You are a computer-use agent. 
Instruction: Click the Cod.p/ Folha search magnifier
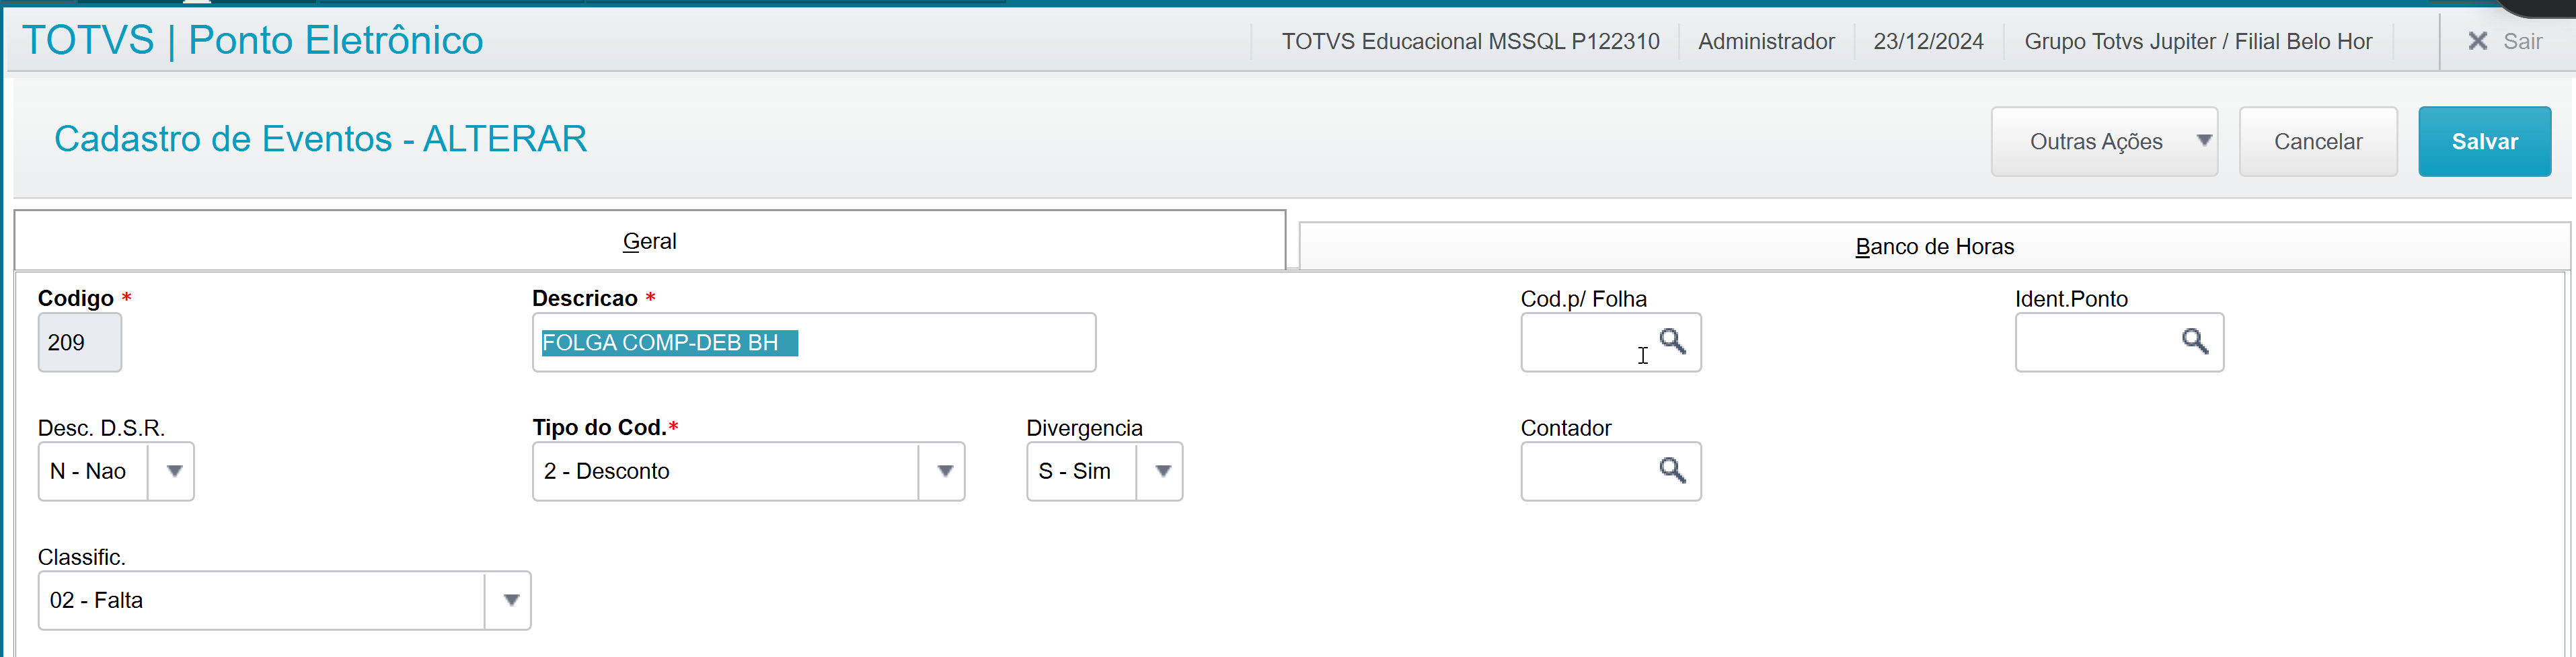click(x=1672, y=342)
